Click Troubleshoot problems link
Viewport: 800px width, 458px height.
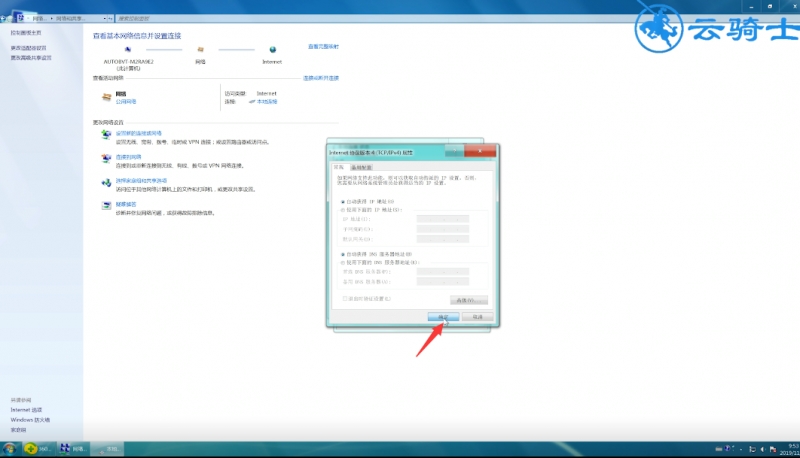click(126, 204)
